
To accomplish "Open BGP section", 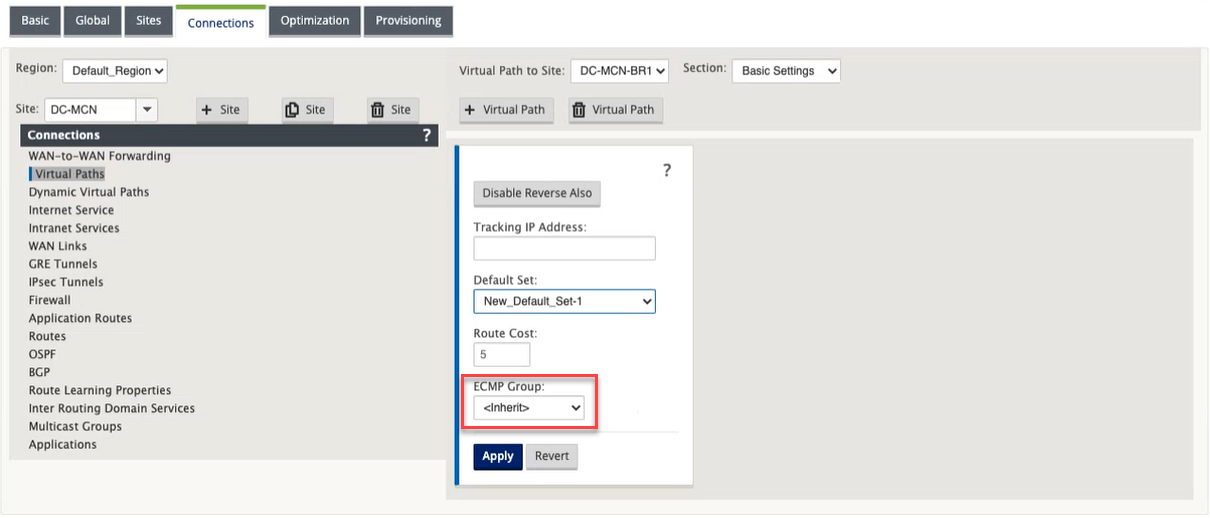I will click(x=39, y=372).
